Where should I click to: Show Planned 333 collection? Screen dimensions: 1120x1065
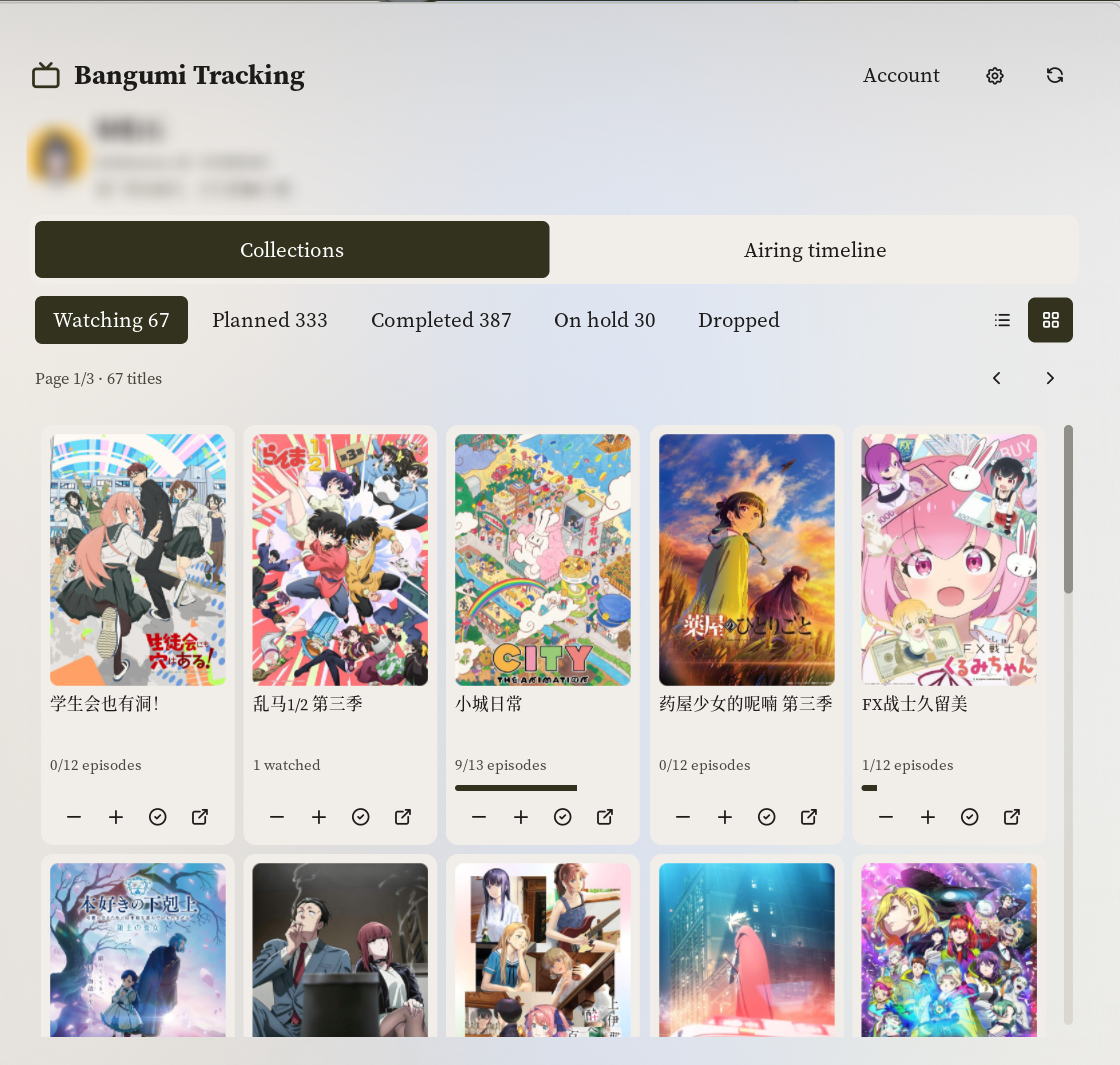tap(269, 320)
